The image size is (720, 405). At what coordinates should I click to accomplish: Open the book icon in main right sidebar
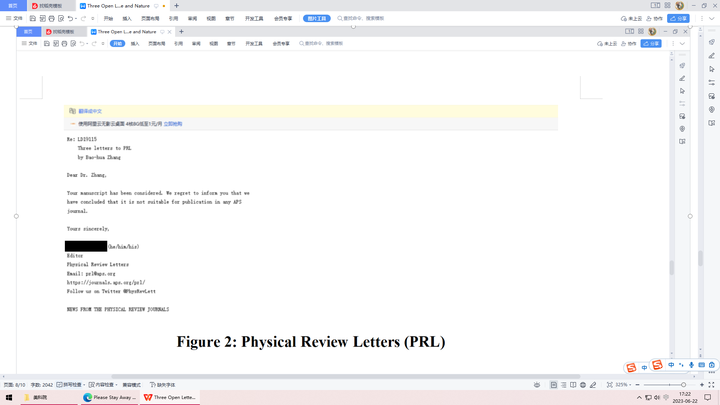pos(712,123)
